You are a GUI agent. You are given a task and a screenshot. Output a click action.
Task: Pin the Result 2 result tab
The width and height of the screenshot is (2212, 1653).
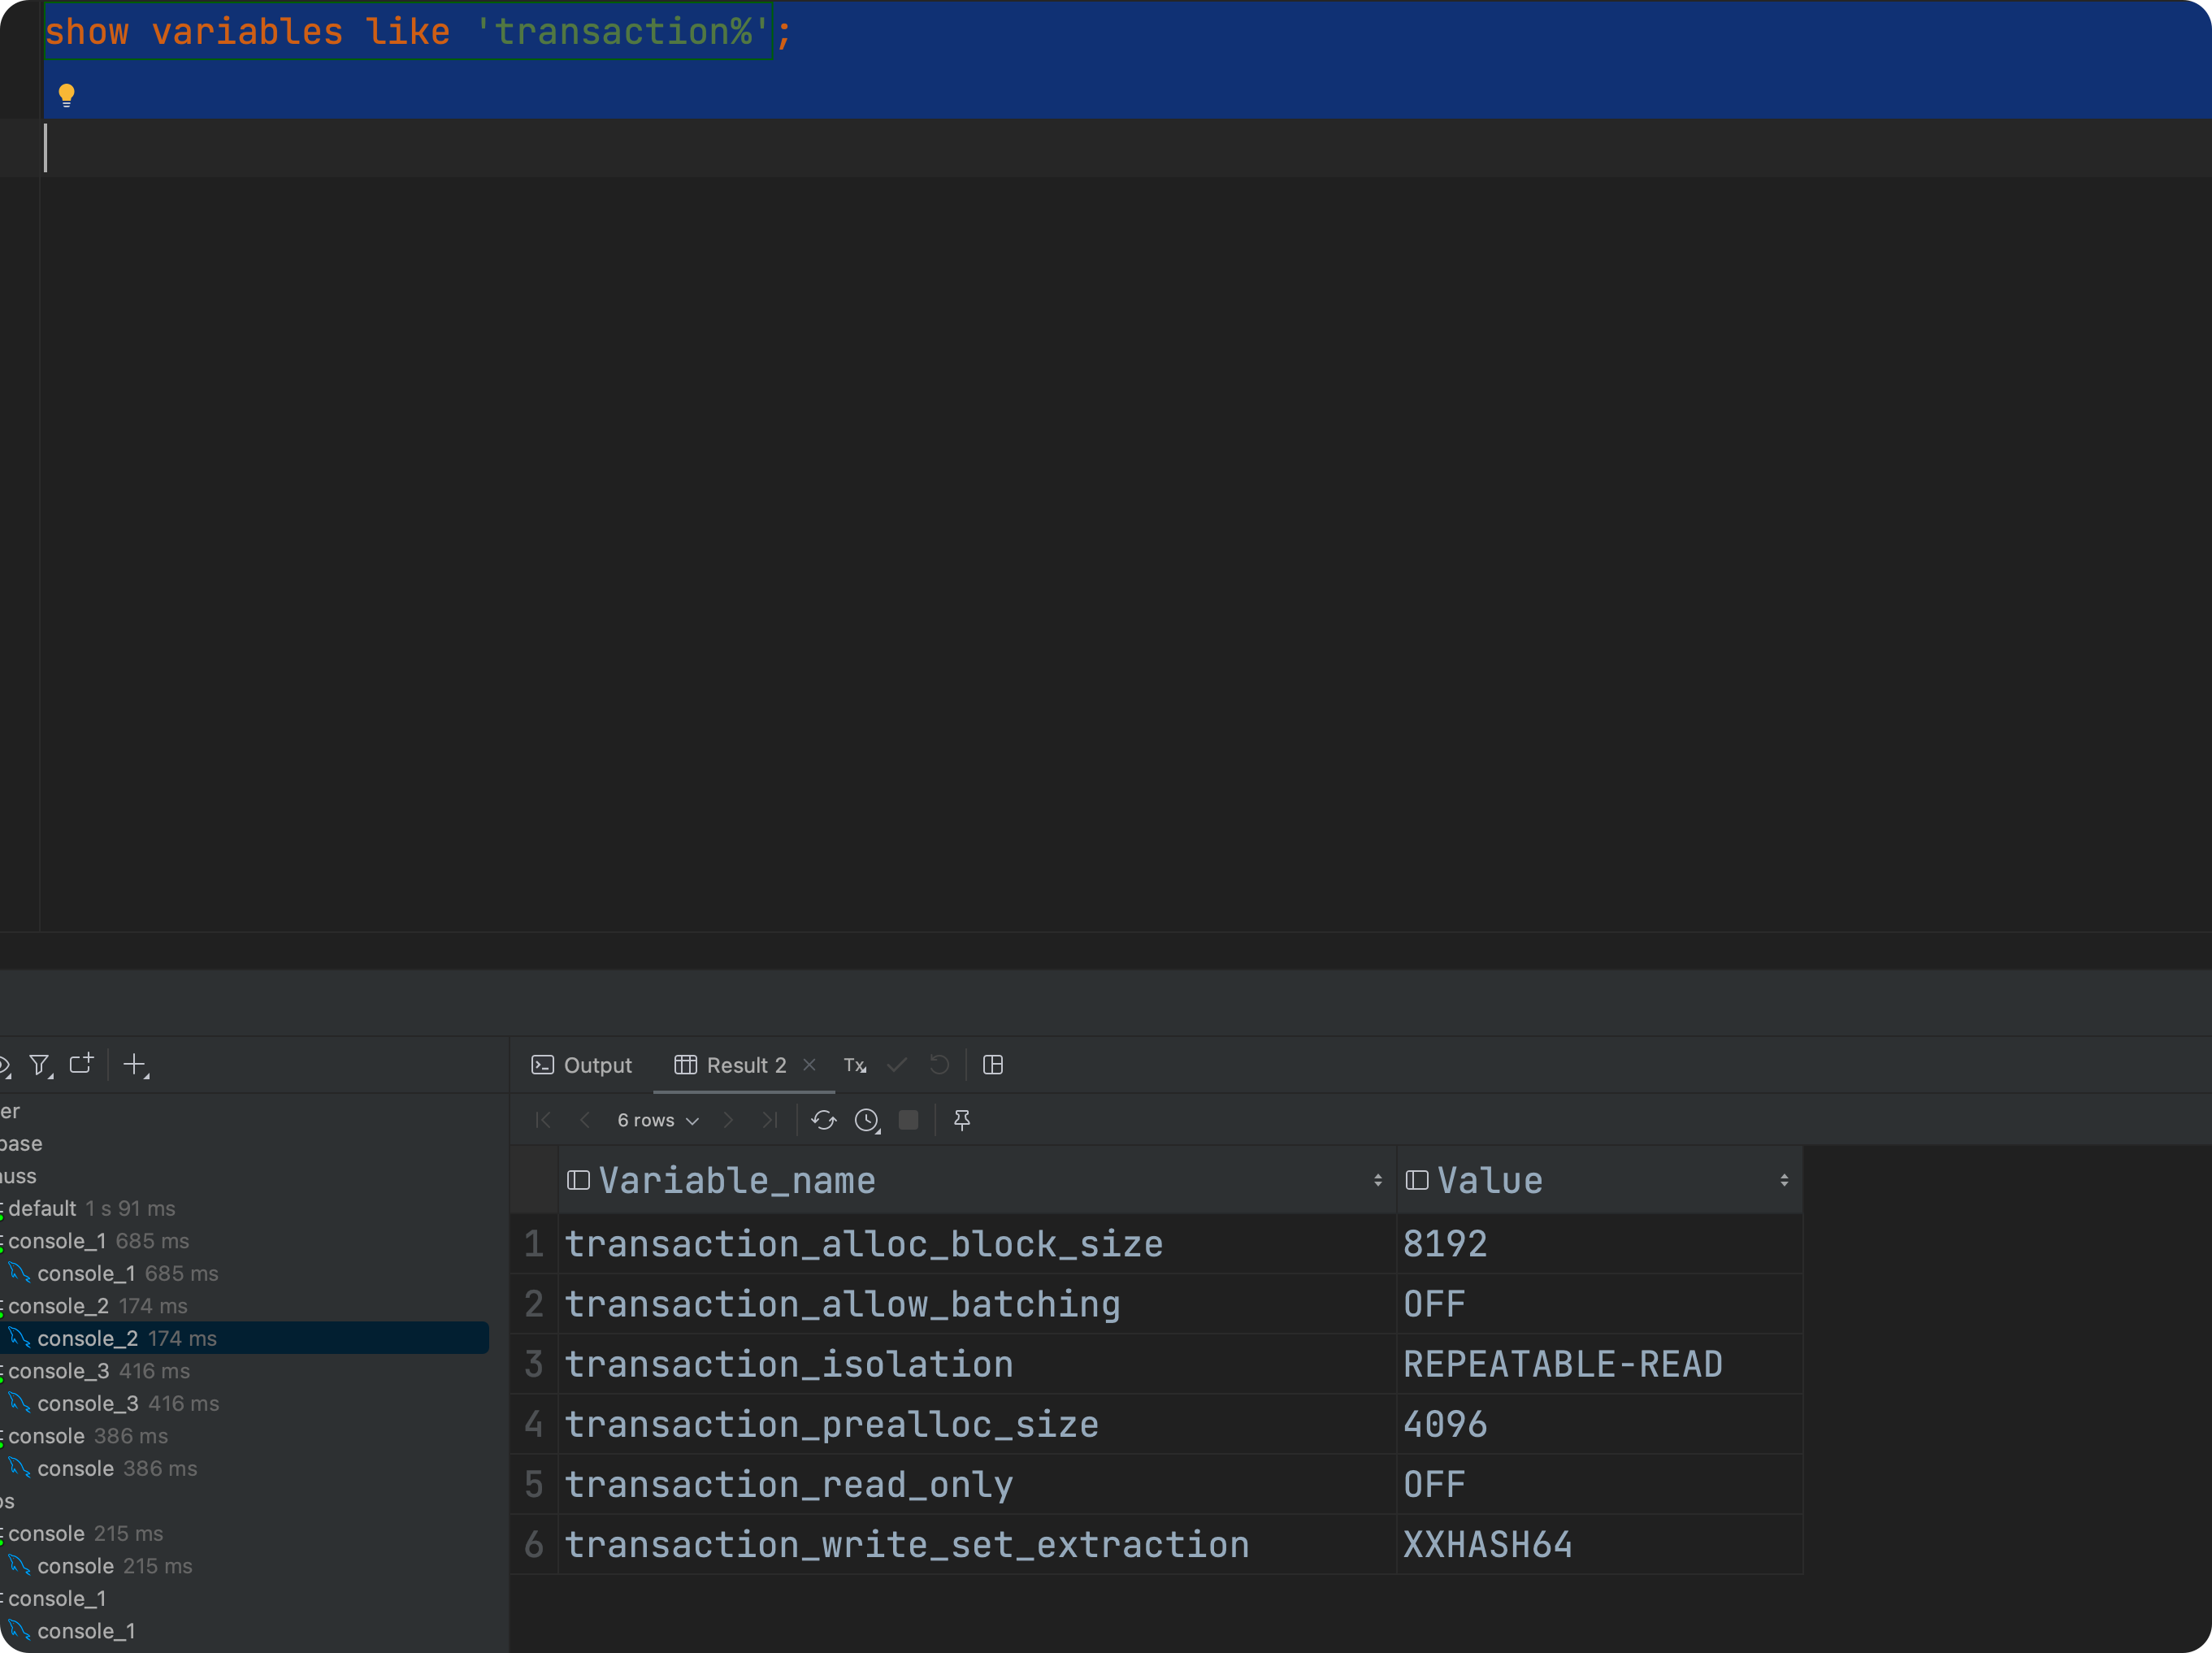pos(961,1120)
